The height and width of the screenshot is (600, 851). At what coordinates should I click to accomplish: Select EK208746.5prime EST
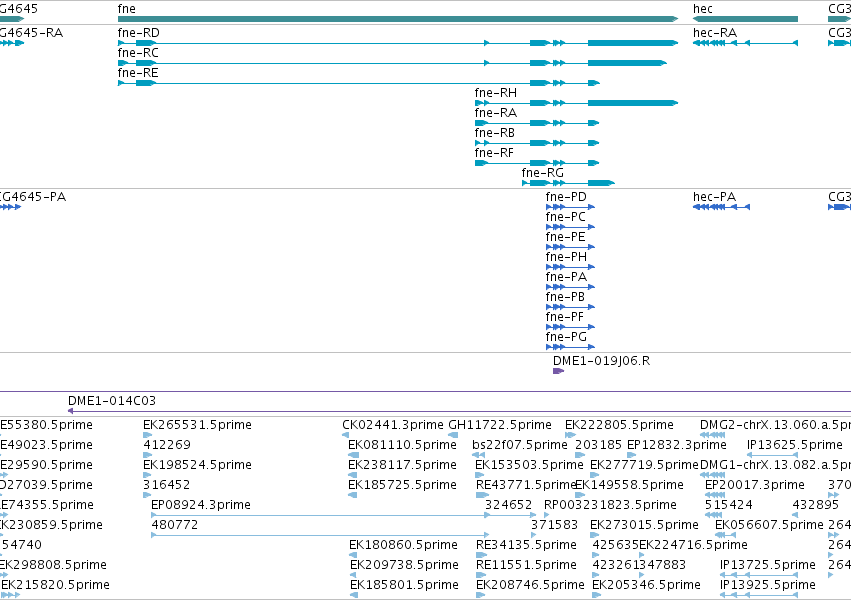(480, 595)
